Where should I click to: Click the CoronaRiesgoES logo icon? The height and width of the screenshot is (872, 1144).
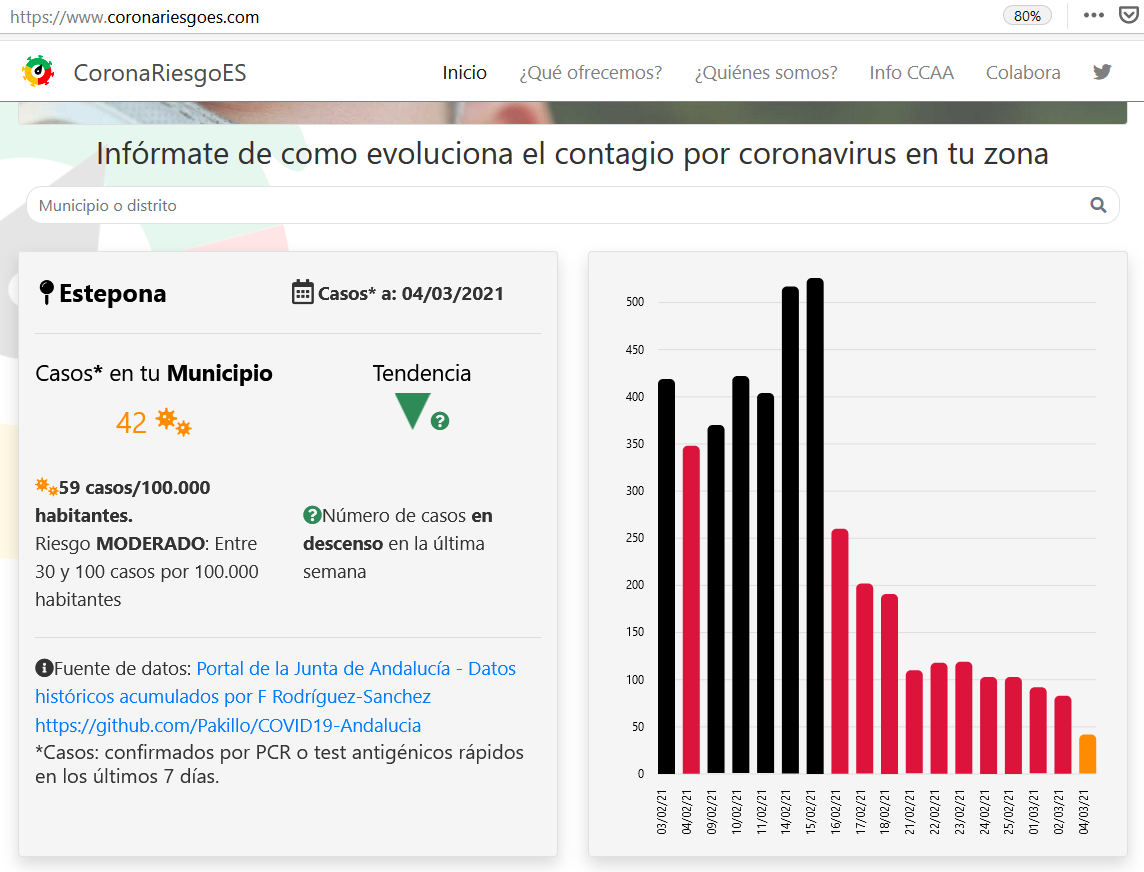[38, 72]
